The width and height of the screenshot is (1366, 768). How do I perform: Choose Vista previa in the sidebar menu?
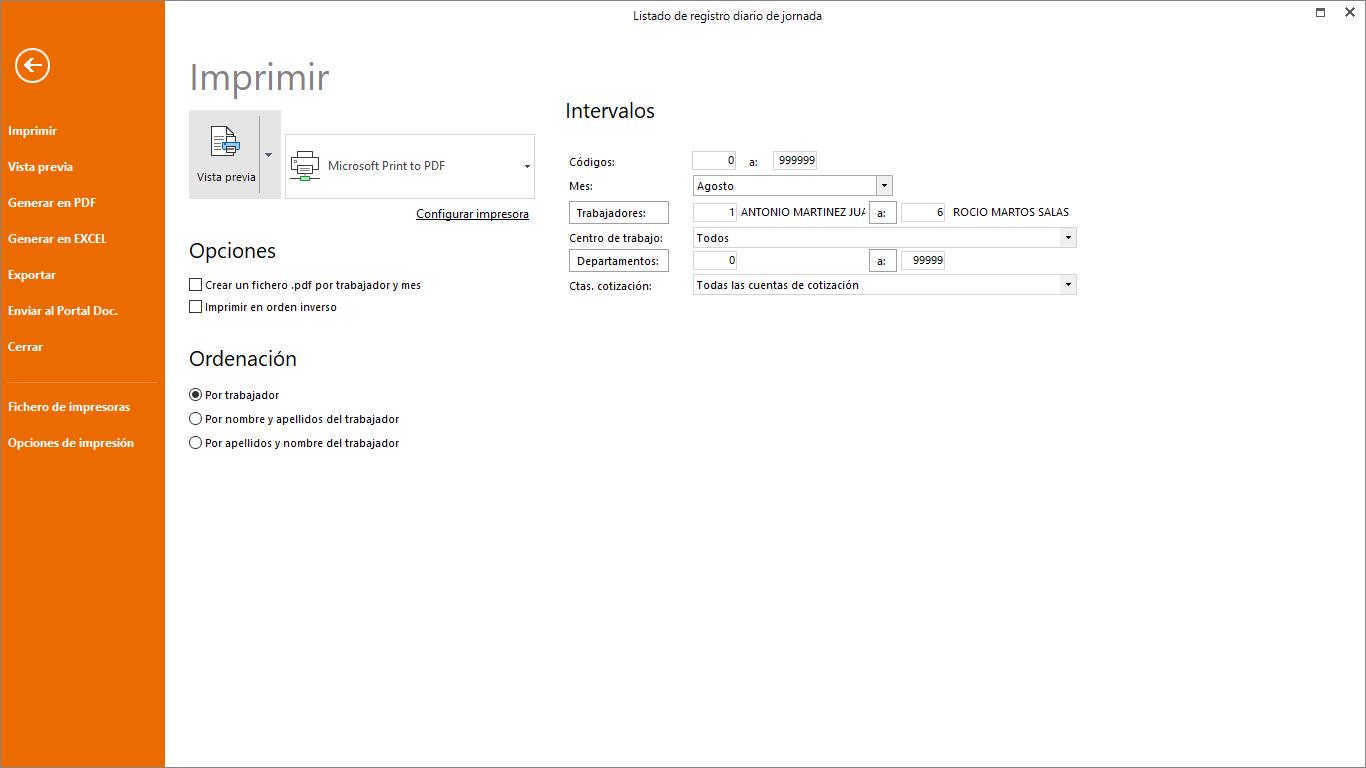click(x=40, y=167)
